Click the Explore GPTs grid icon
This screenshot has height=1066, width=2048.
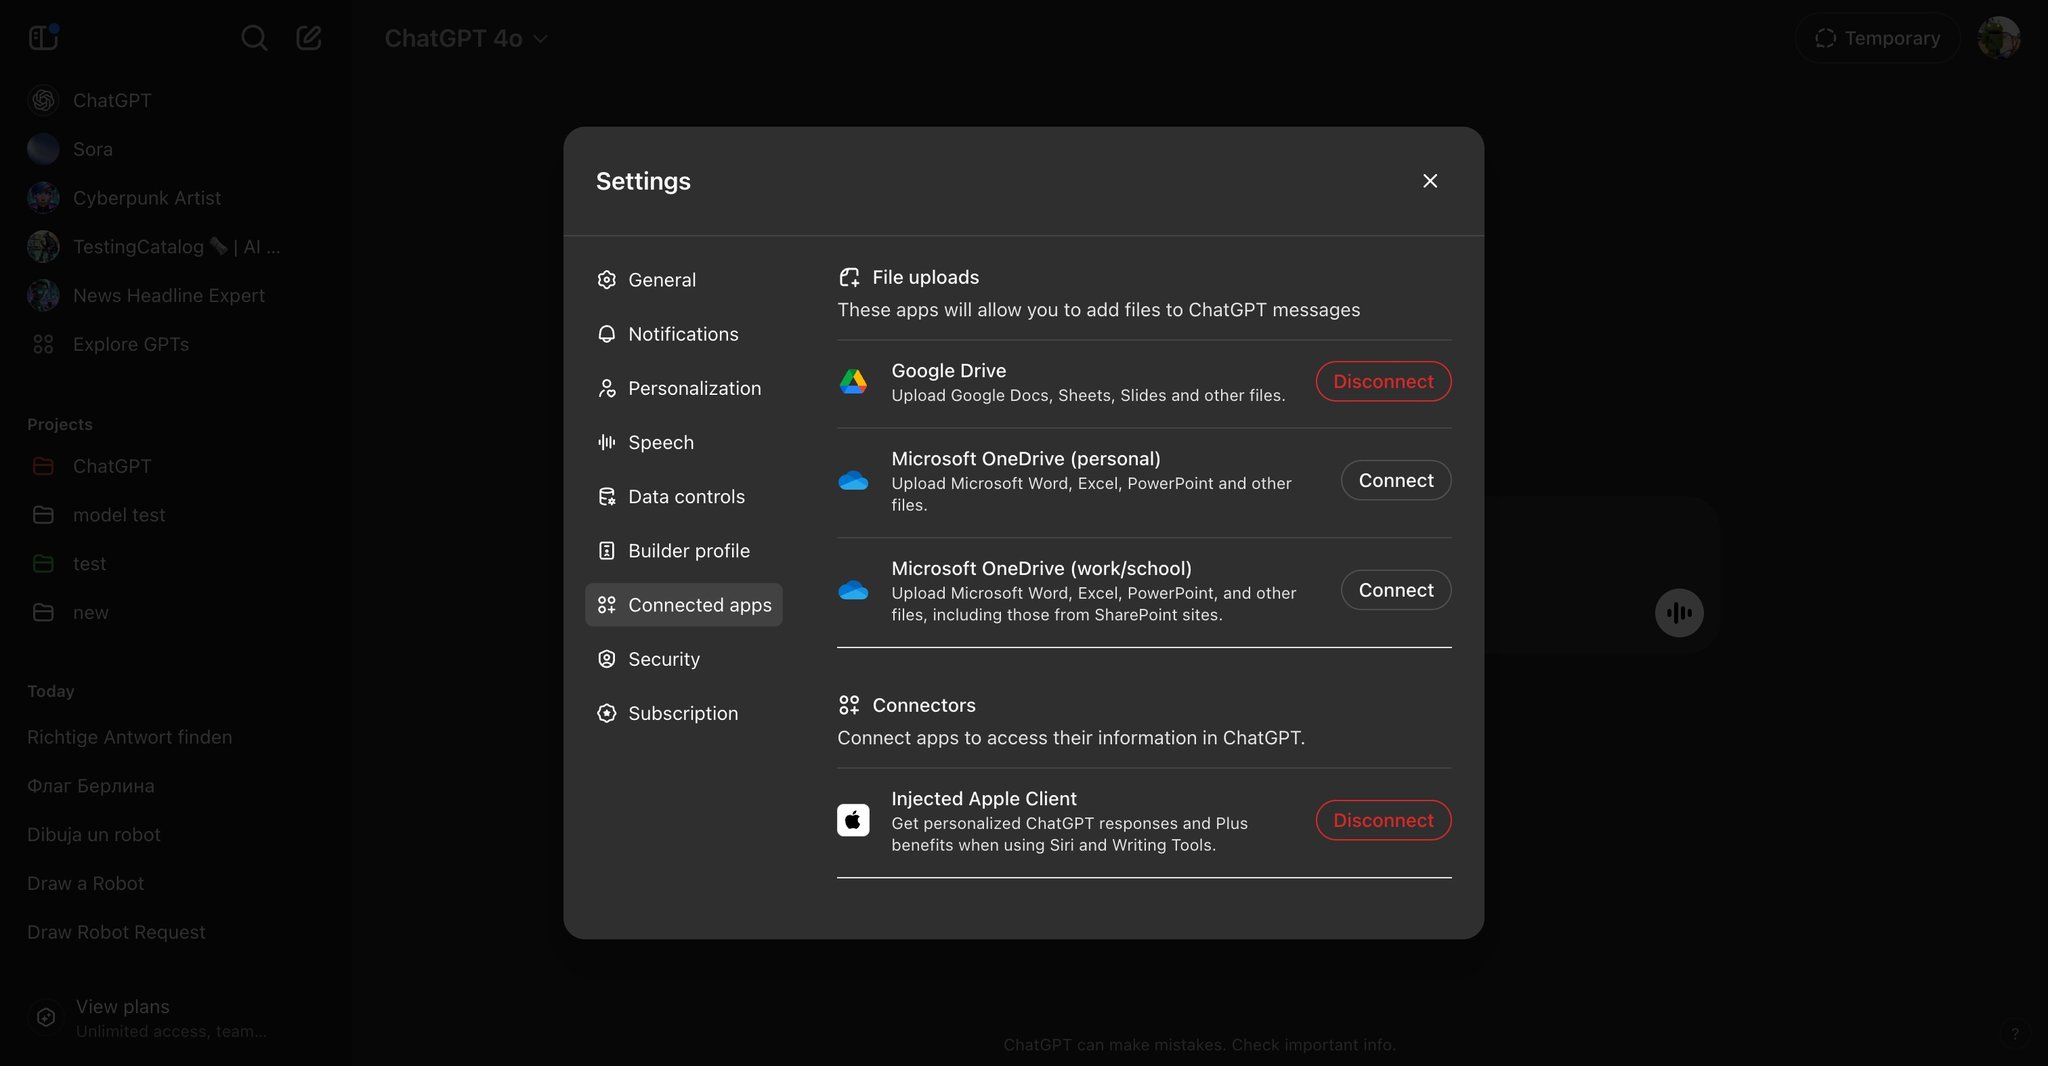[43, 344]
